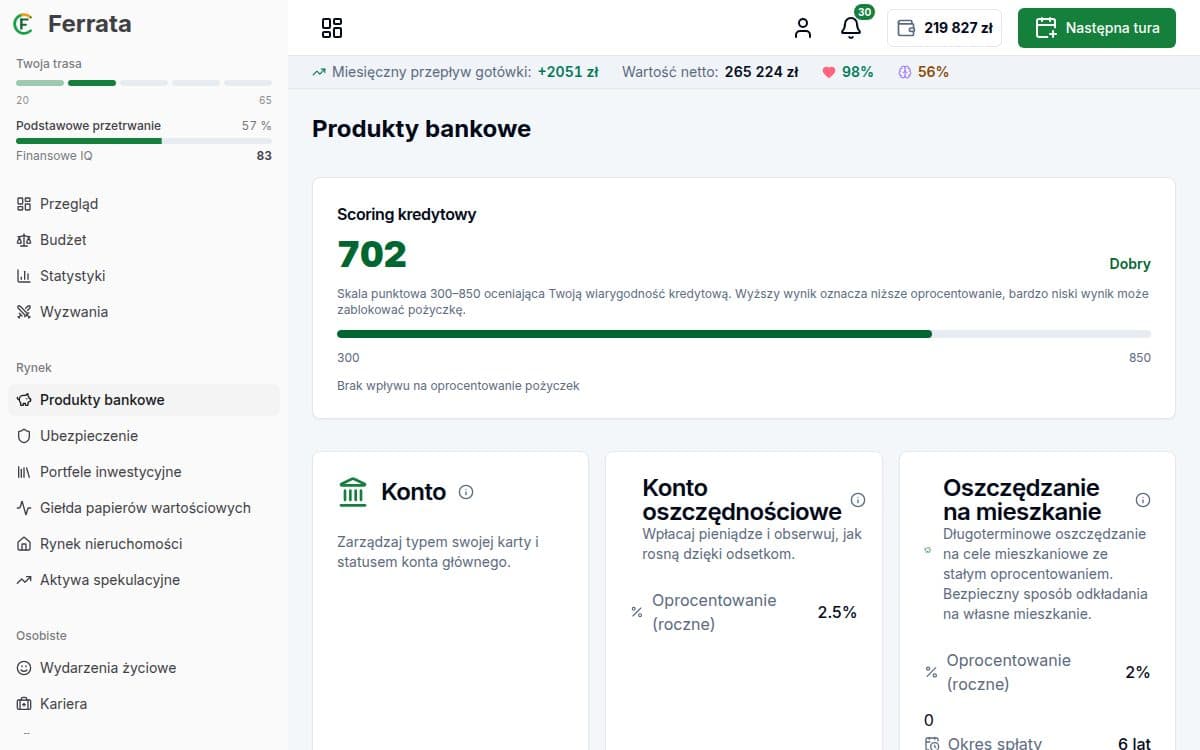Click the Budżet scales icon

click(24, 240)
